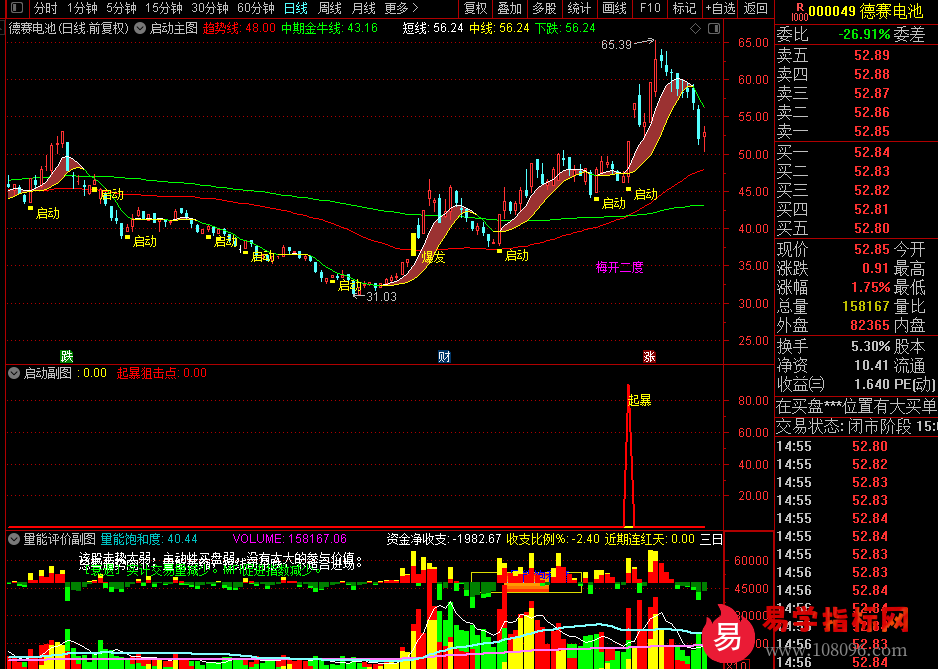This screenshot has height=669, width=938.
Task: Expand the 启动副图 indicator dropdown arrow
Action: (14, 373)
